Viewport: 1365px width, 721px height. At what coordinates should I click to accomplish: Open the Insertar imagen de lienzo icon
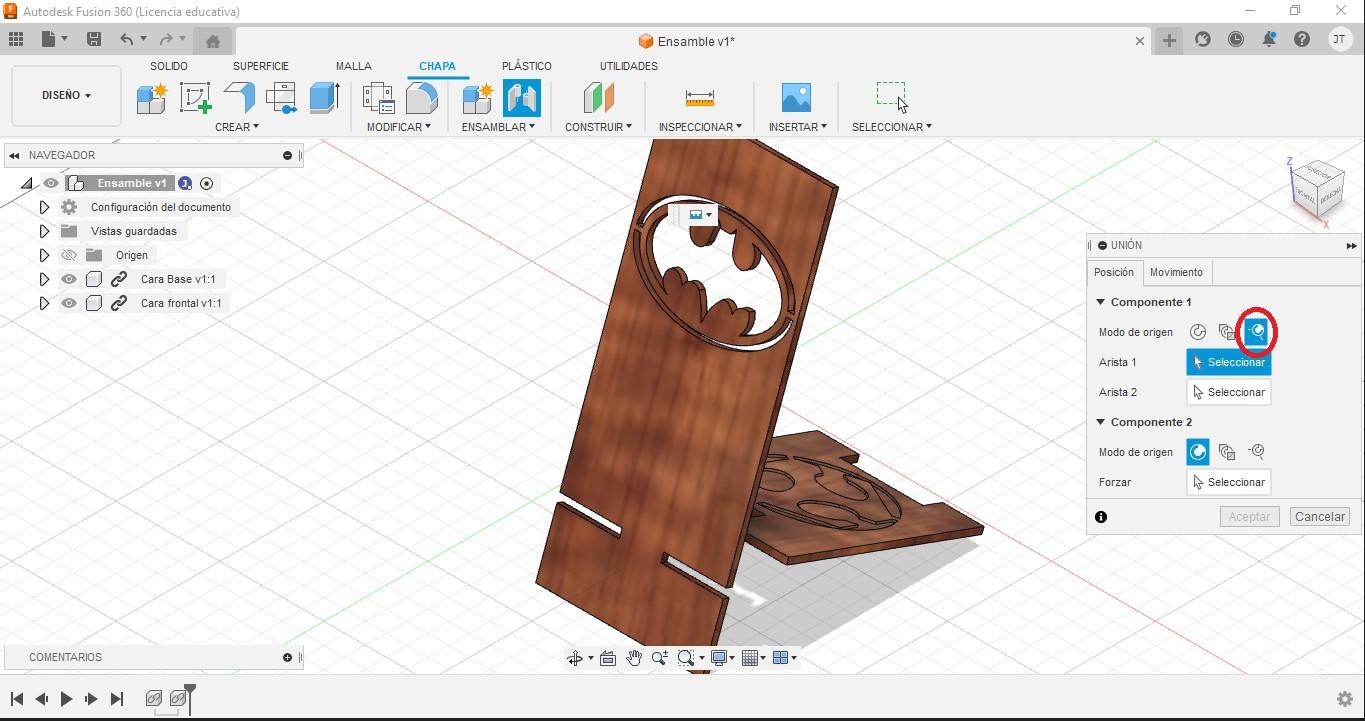pyautogui.click(x=795, y=97)
